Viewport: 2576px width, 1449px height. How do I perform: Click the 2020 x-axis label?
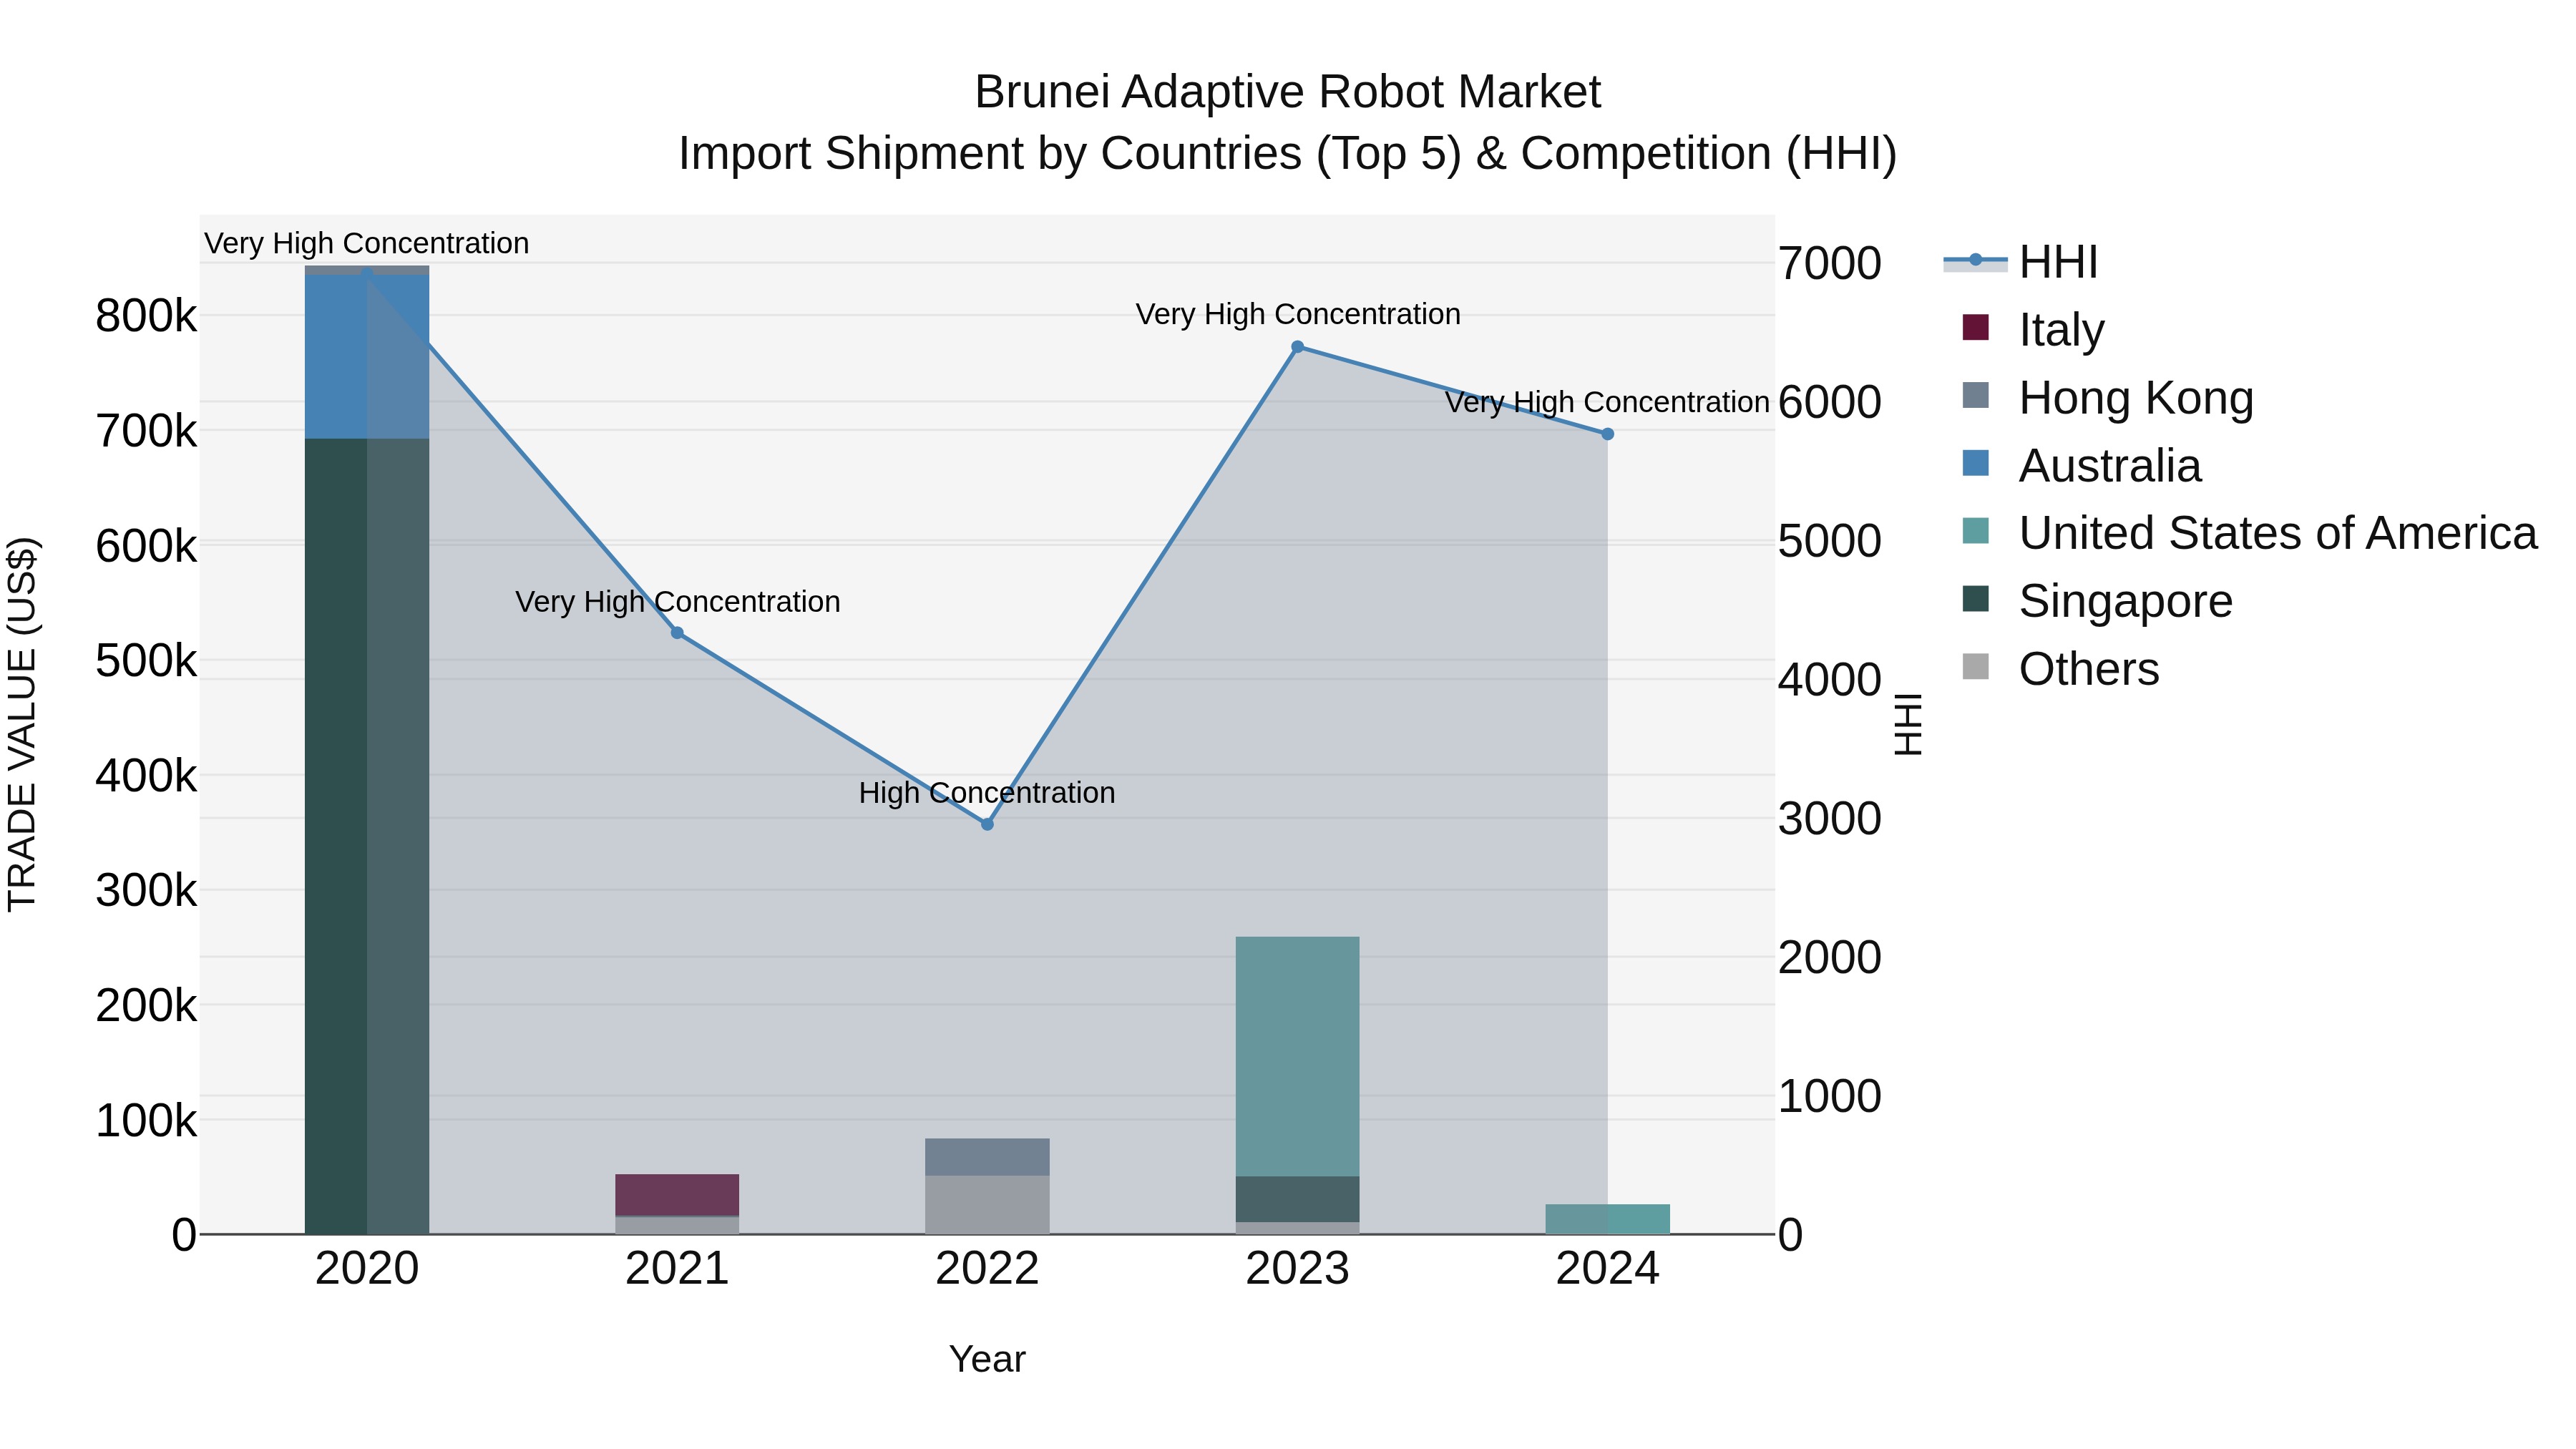(x=367, y=1269)
